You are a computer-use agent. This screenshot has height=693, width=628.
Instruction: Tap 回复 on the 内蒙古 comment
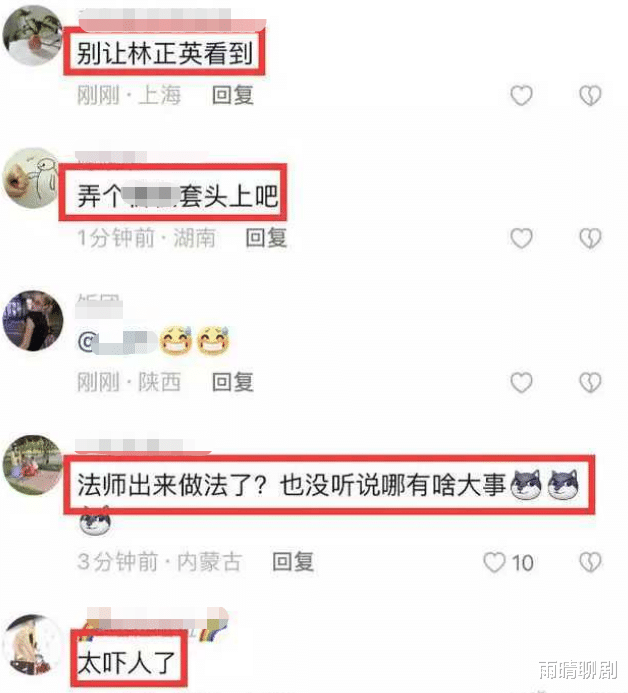(293, 562)
